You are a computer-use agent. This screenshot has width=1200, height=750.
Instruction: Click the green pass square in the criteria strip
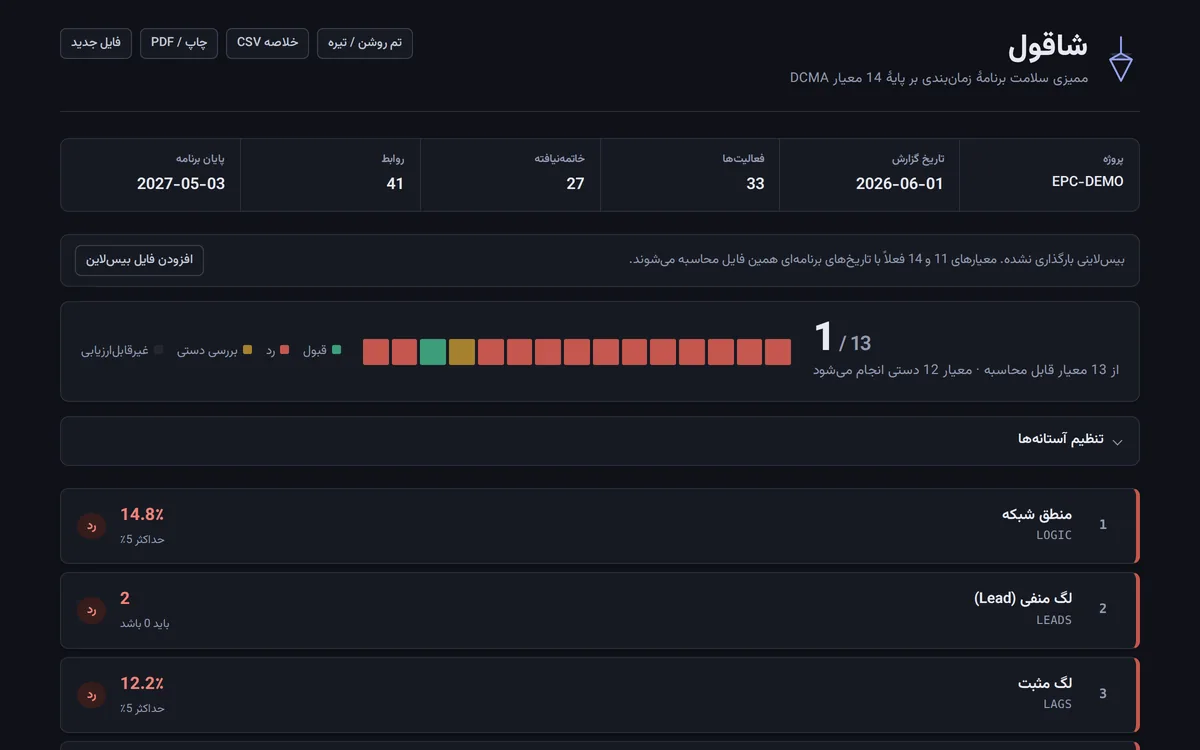(433, 352)
